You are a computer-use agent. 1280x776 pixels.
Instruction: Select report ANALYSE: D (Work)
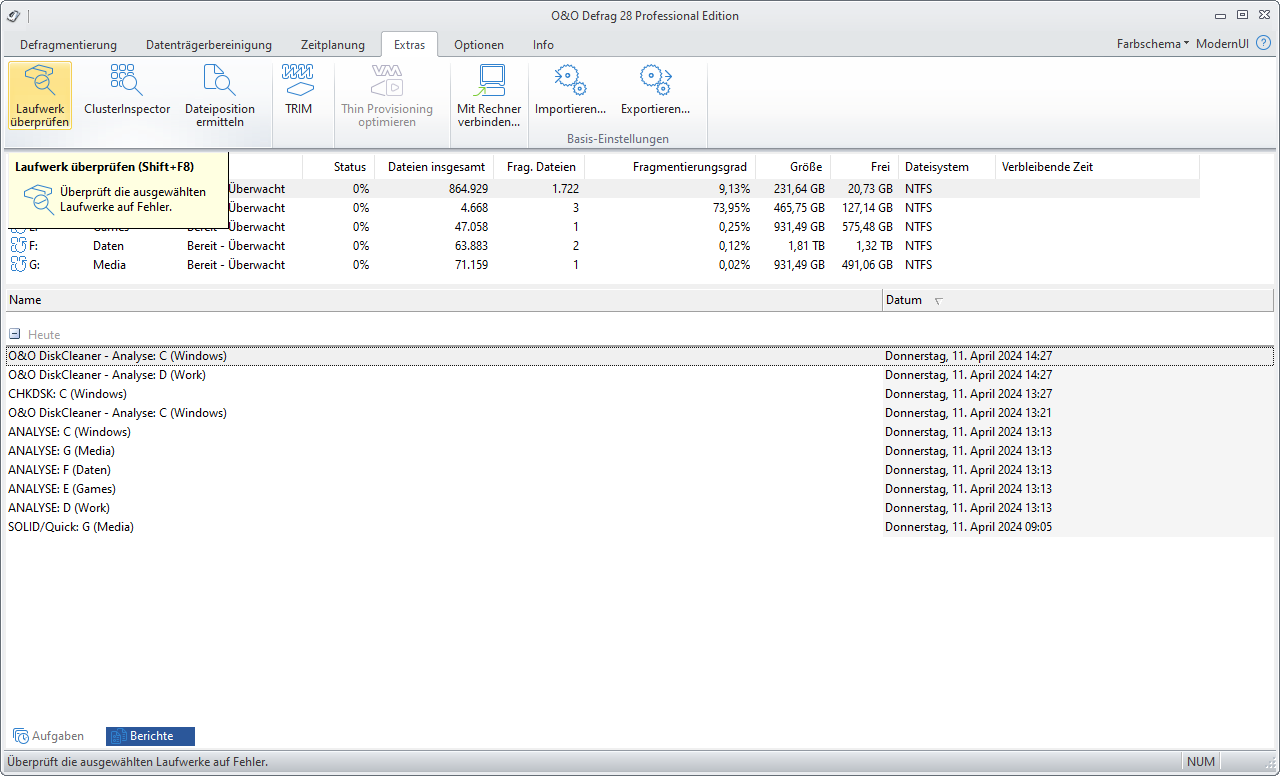click(x=640, y=508)
